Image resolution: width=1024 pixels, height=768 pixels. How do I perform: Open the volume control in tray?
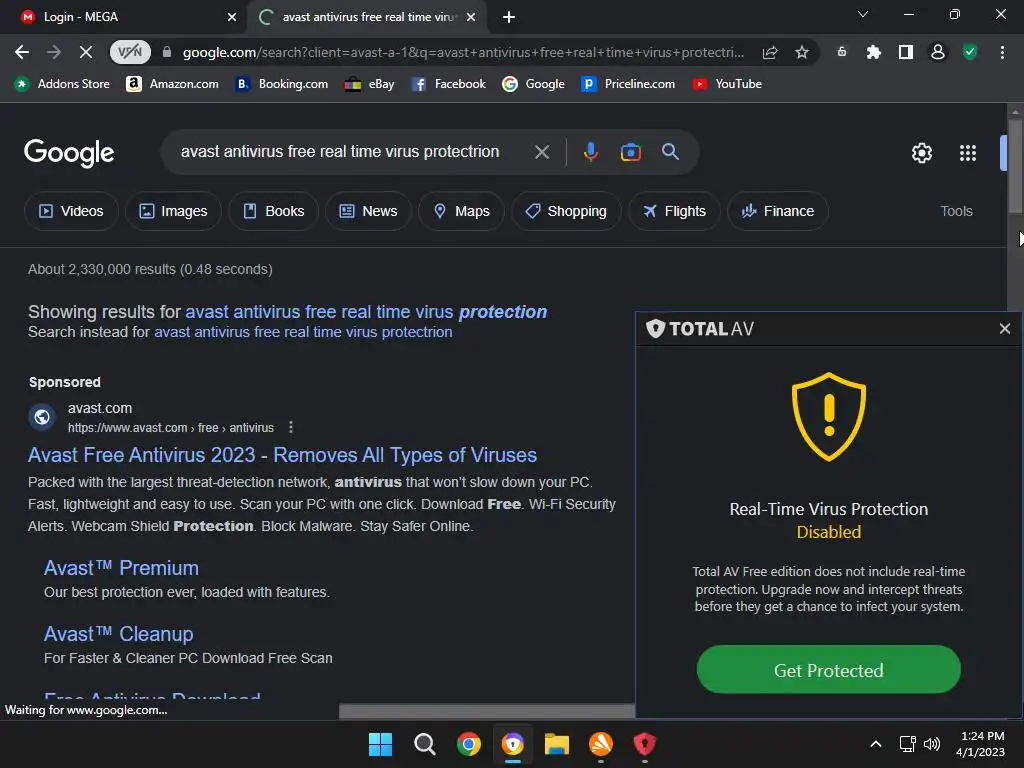click(932, 744)
